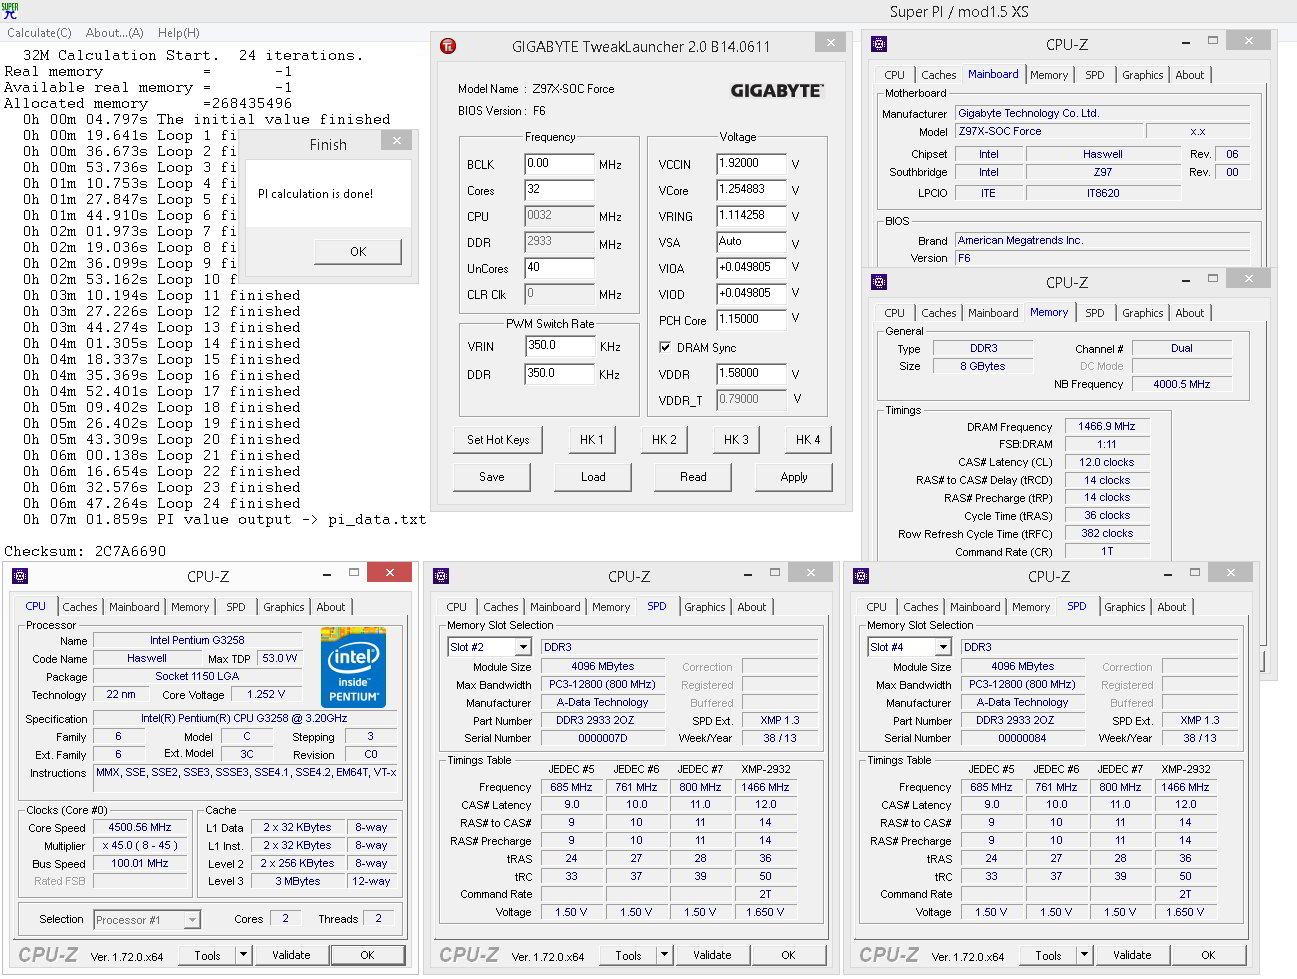Image resolution: width=1297 pixels, height=979 pixels.
Task: Minimize the TweakLauncher-adjacent Mainboard CPU-Z window
Action: tap(1186, 42)
